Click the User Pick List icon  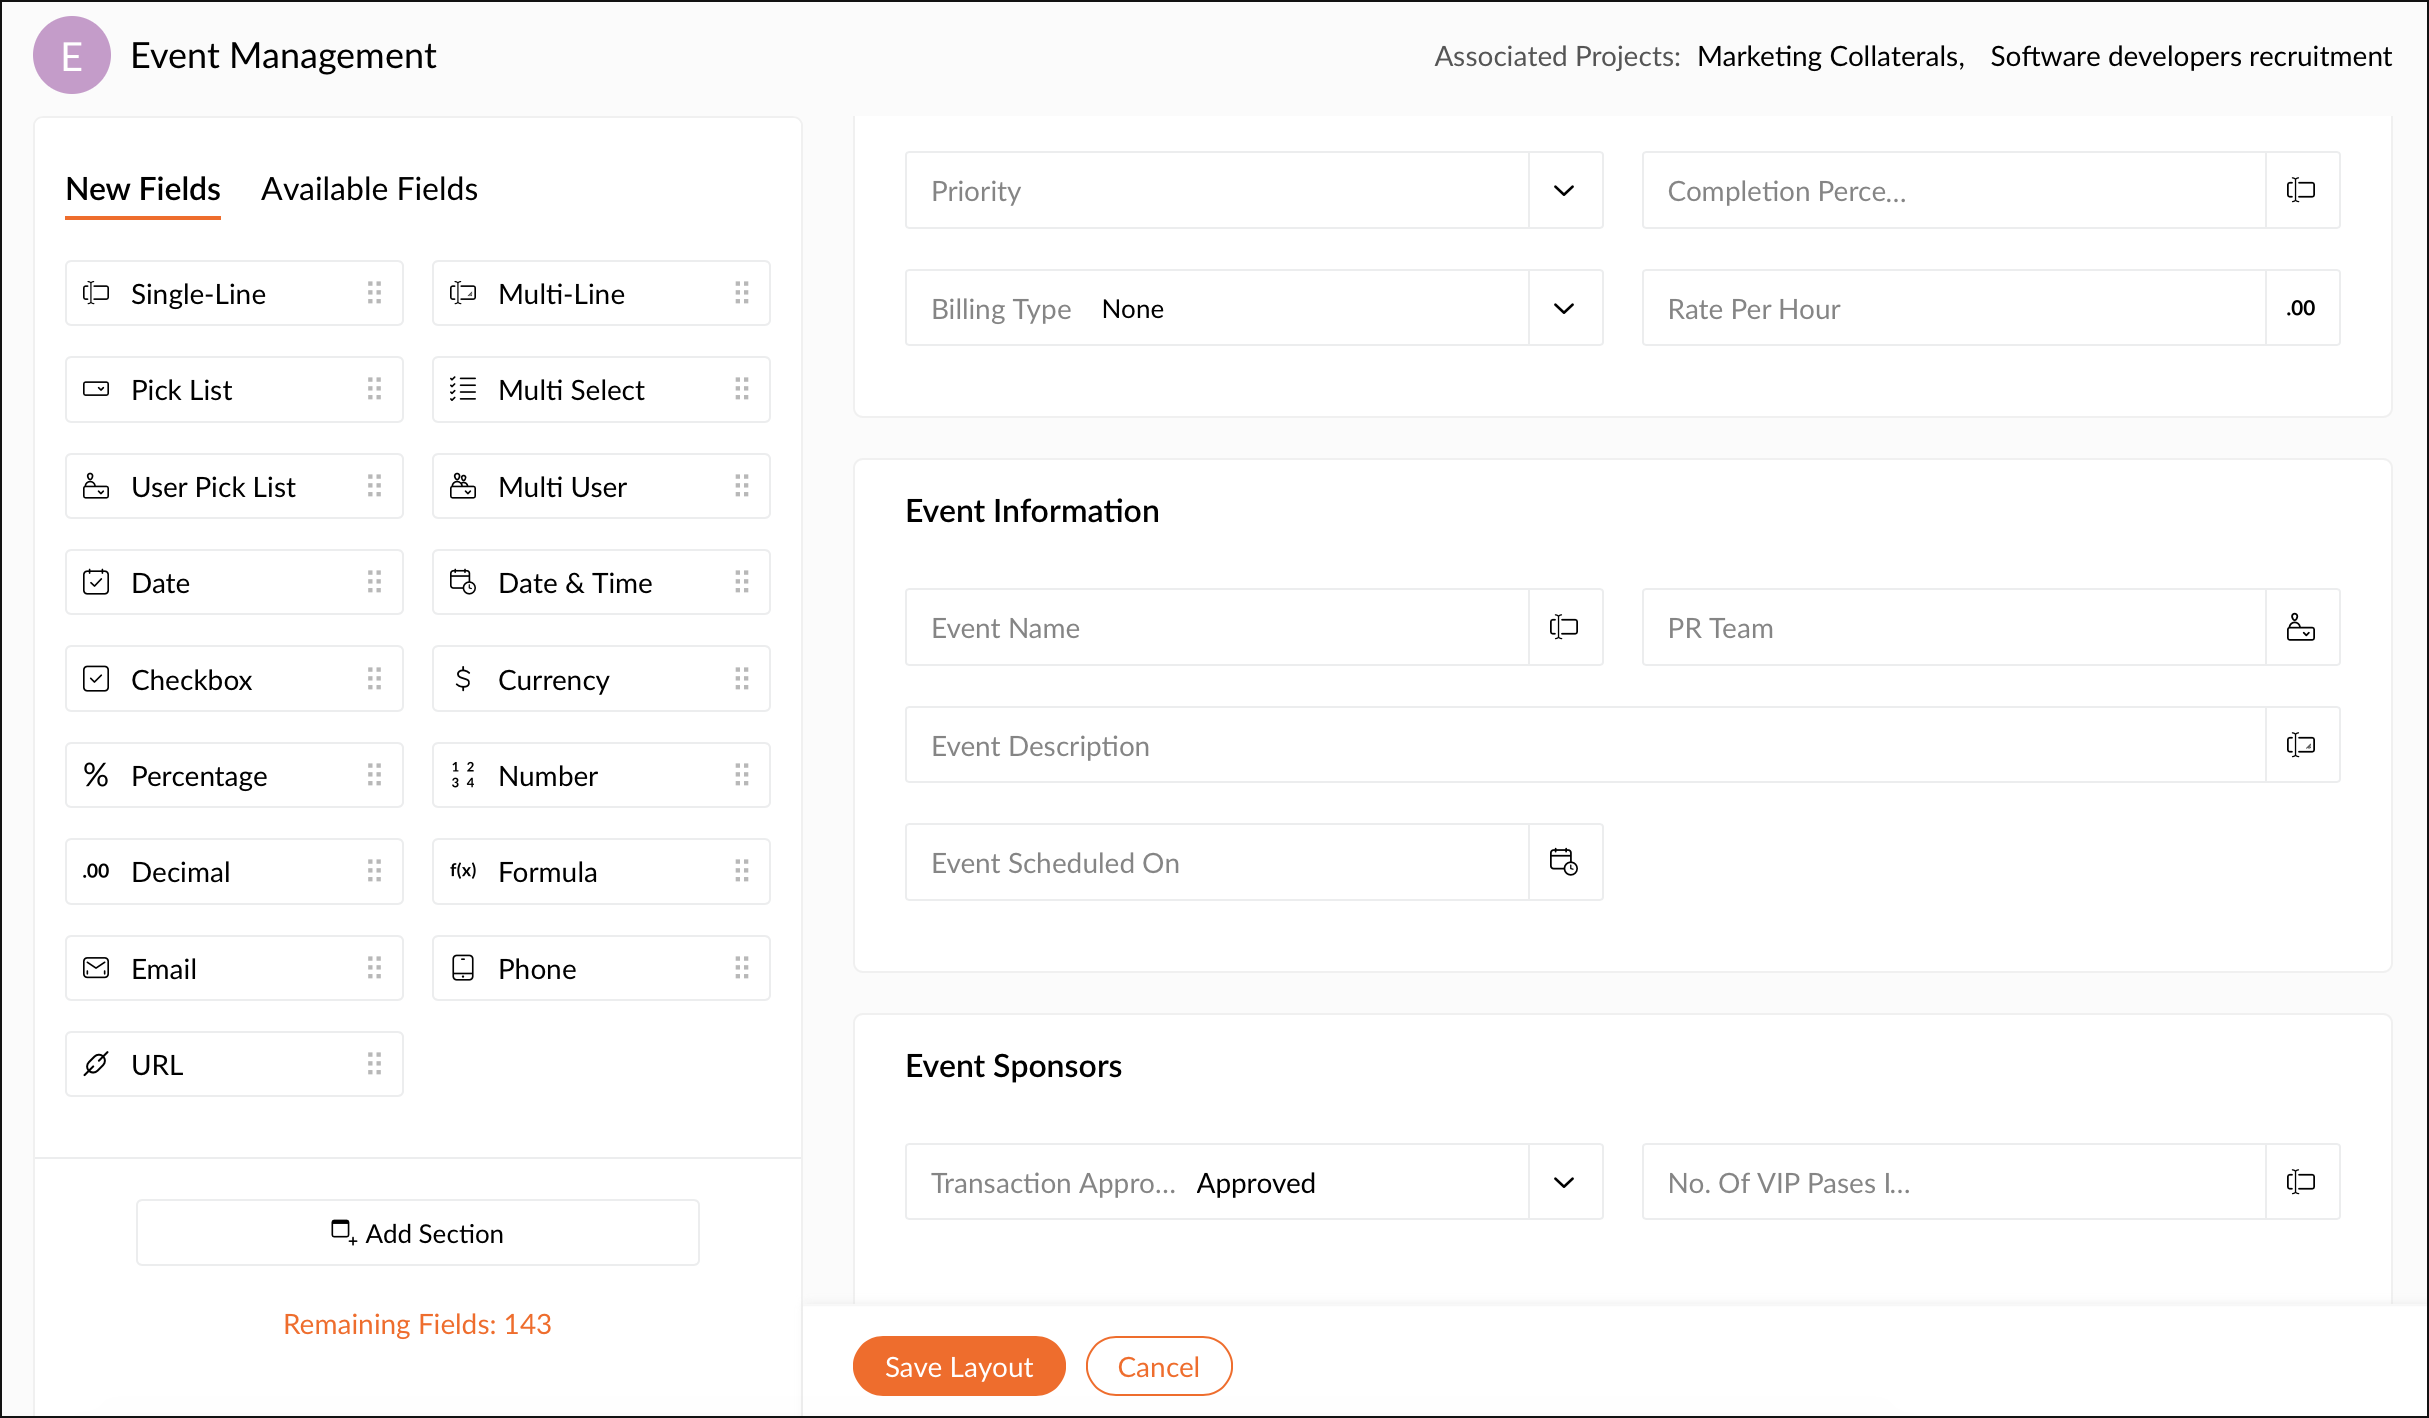[96, 486]
